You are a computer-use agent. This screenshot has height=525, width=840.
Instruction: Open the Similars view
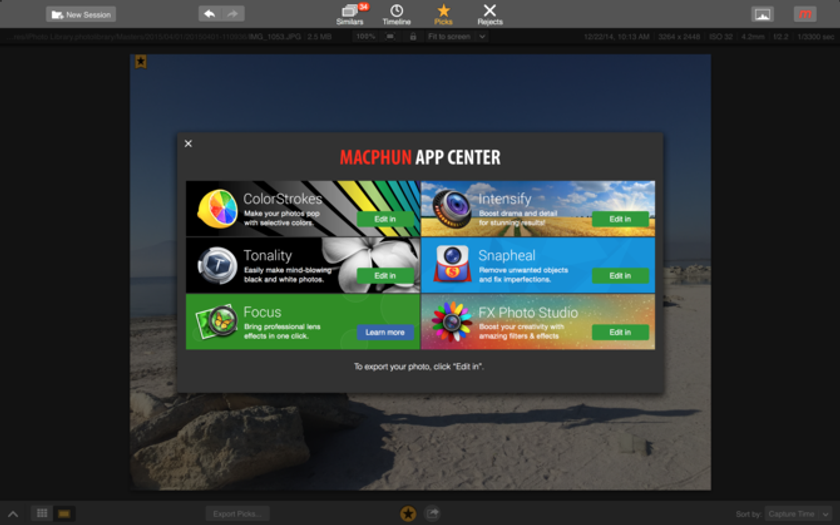click(x=350, y=14)
